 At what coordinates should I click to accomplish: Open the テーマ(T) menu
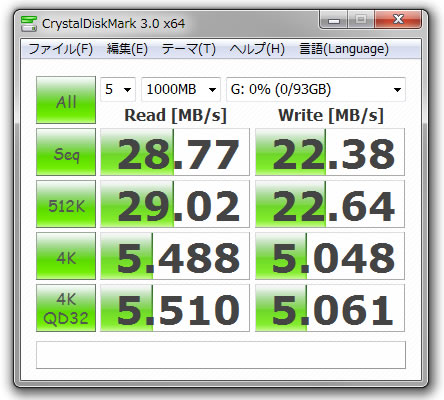tap(189, 49)
